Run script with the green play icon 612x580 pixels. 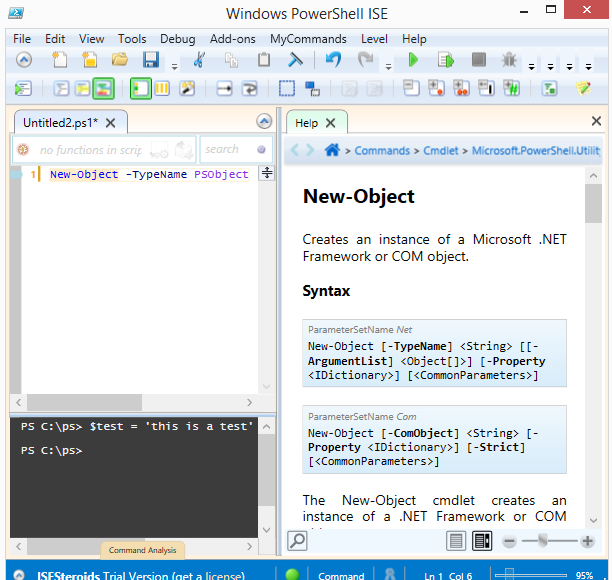413,60
